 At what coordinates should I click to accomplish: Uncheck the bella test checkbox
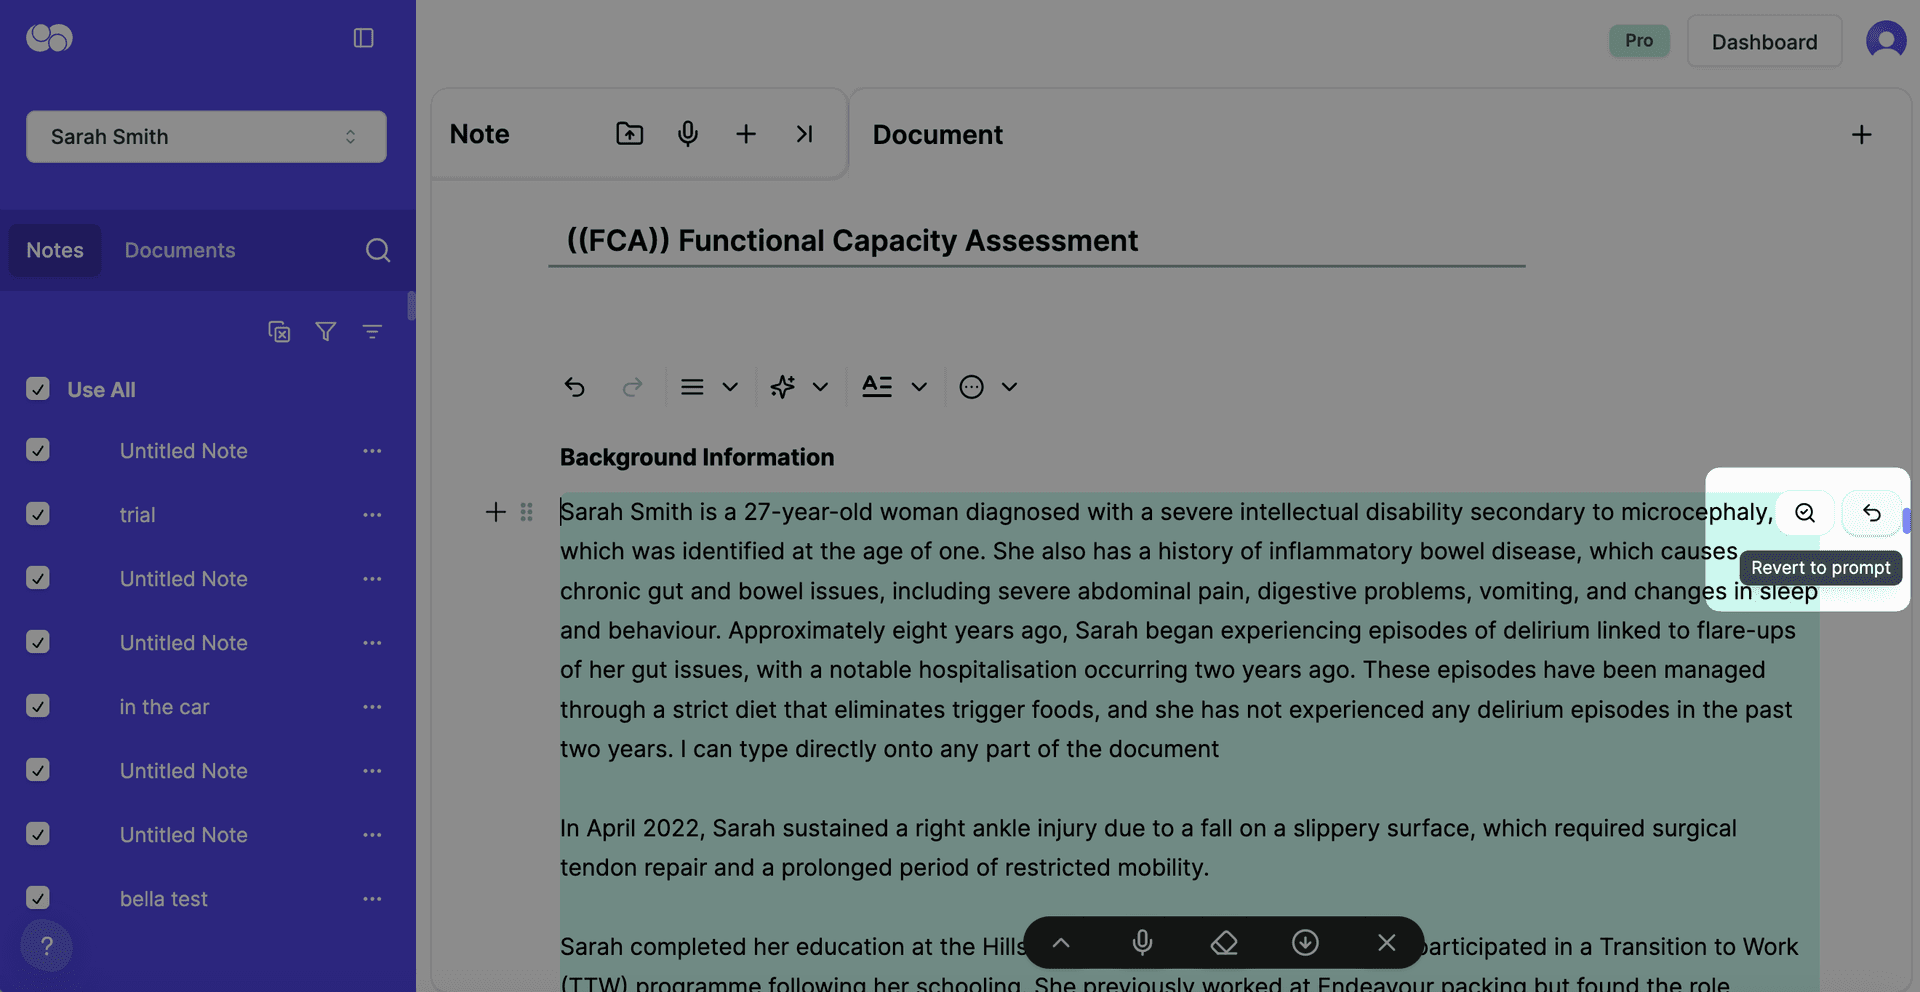(38, 898)
